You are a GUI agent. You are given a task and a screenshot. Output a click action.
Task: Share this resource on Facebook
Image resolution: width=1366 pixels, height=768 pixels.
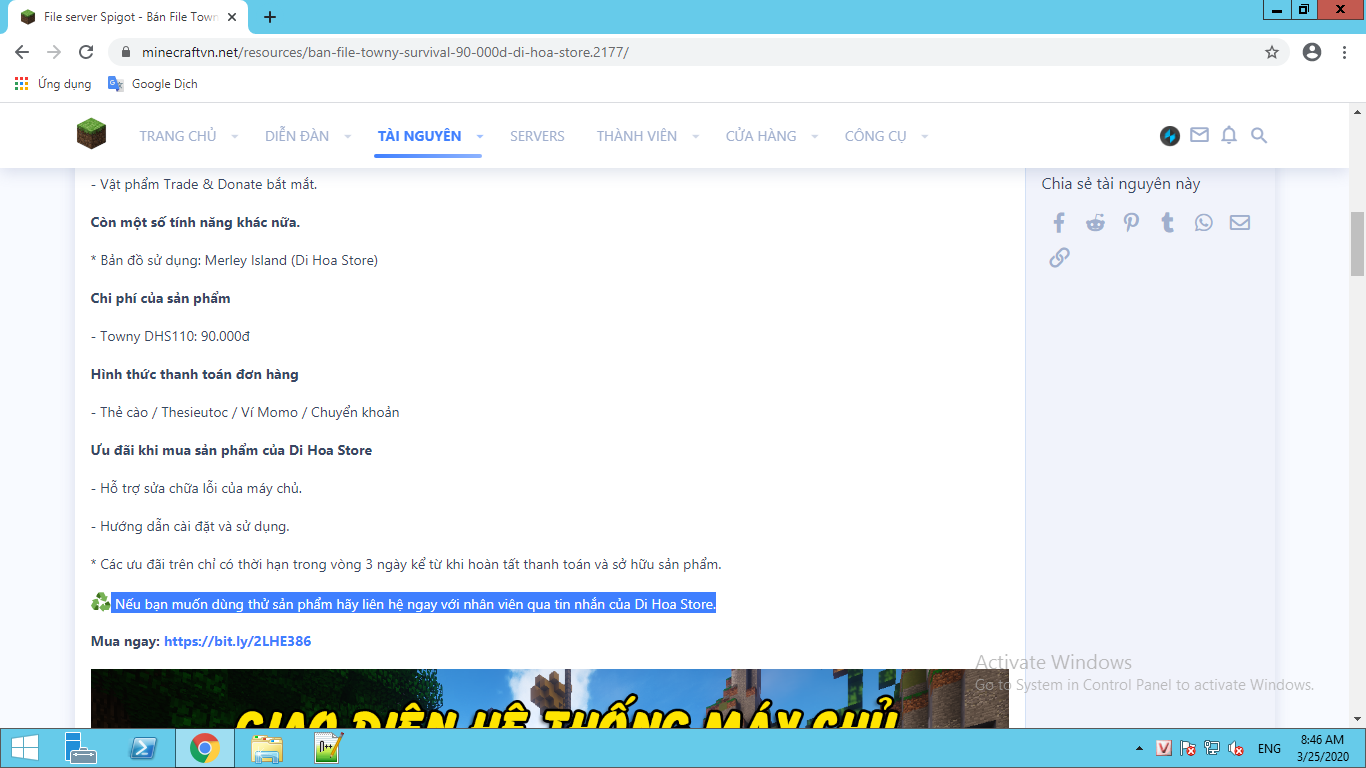coord(1059,222)
